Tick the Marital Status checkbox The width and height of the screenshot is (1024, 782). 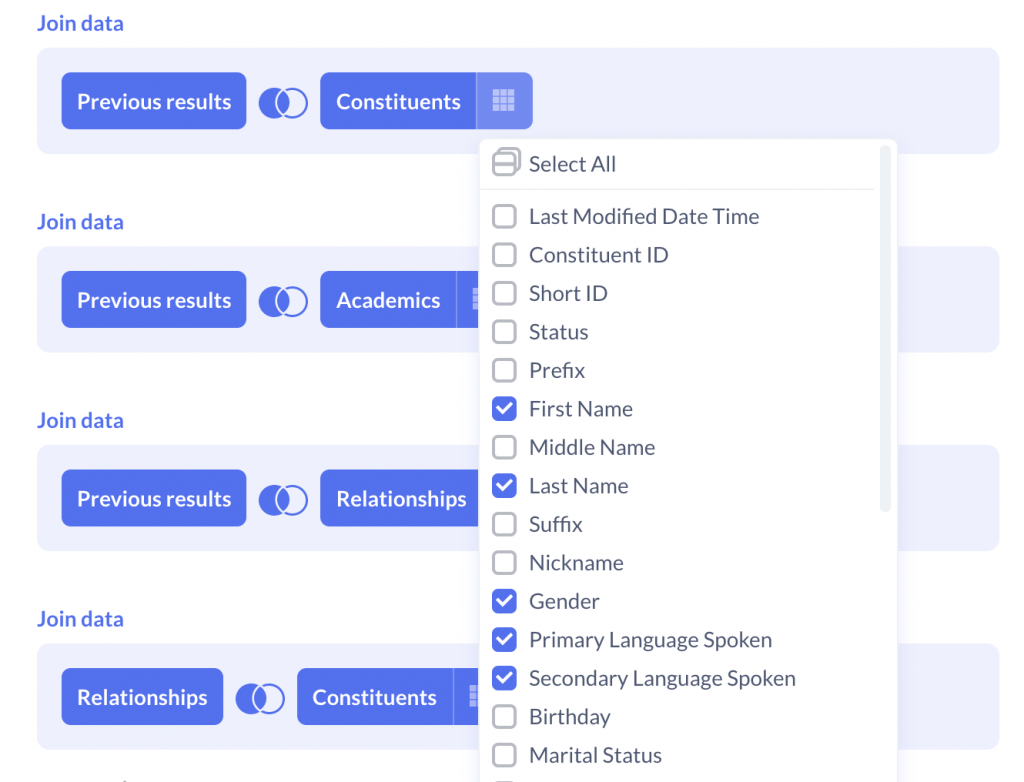(x=504, y=755)
